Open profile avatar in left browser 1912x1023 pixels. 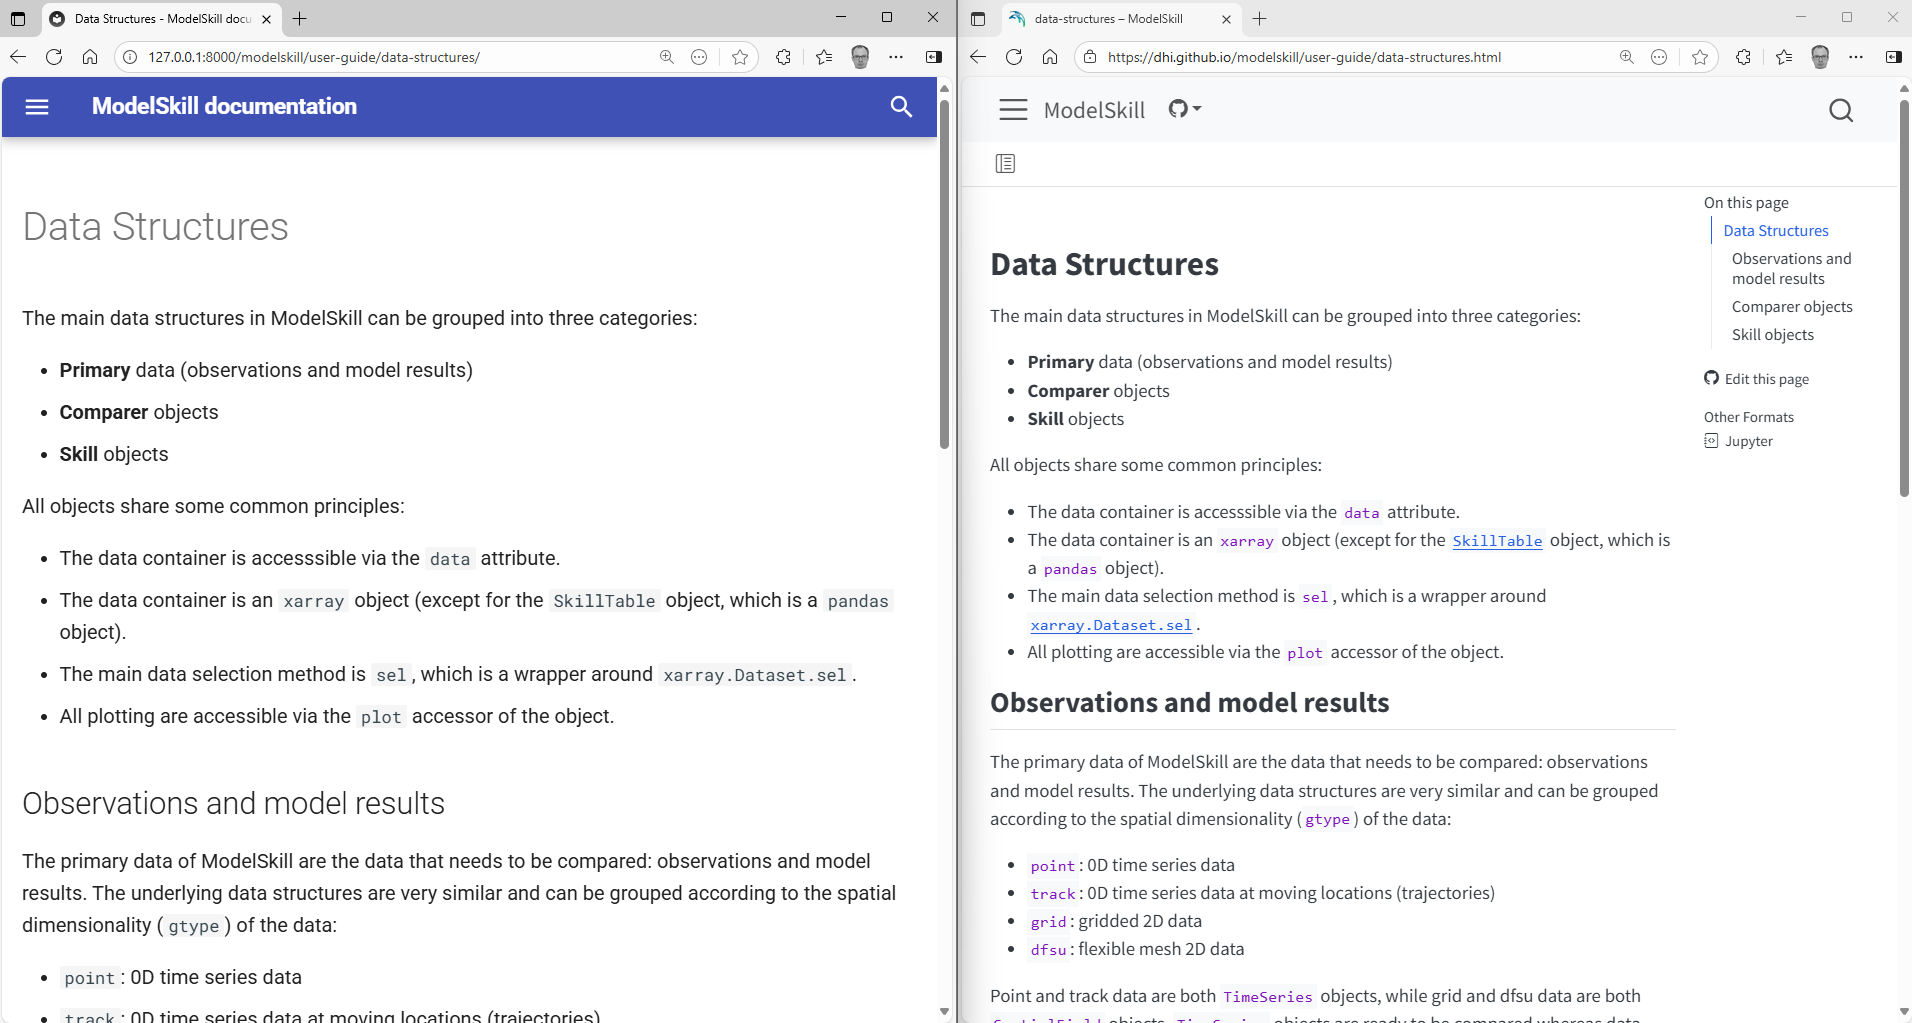860,57
